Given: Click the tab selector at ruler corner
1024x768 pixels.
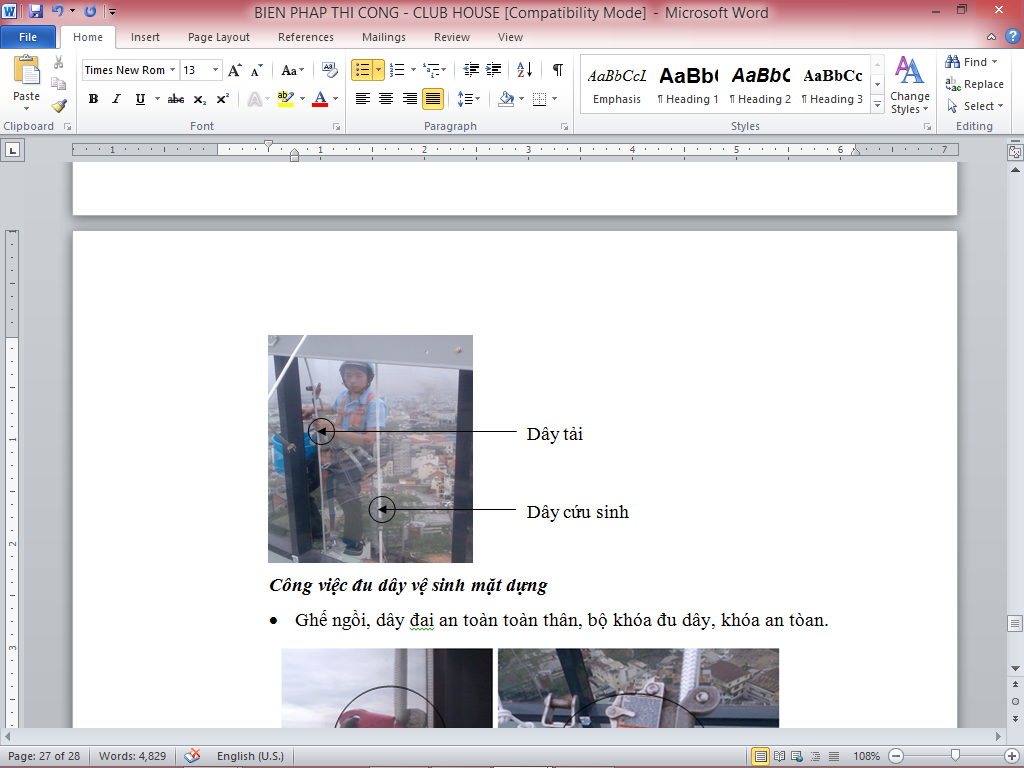Looking at the screenshot, I should pos(12,150).
